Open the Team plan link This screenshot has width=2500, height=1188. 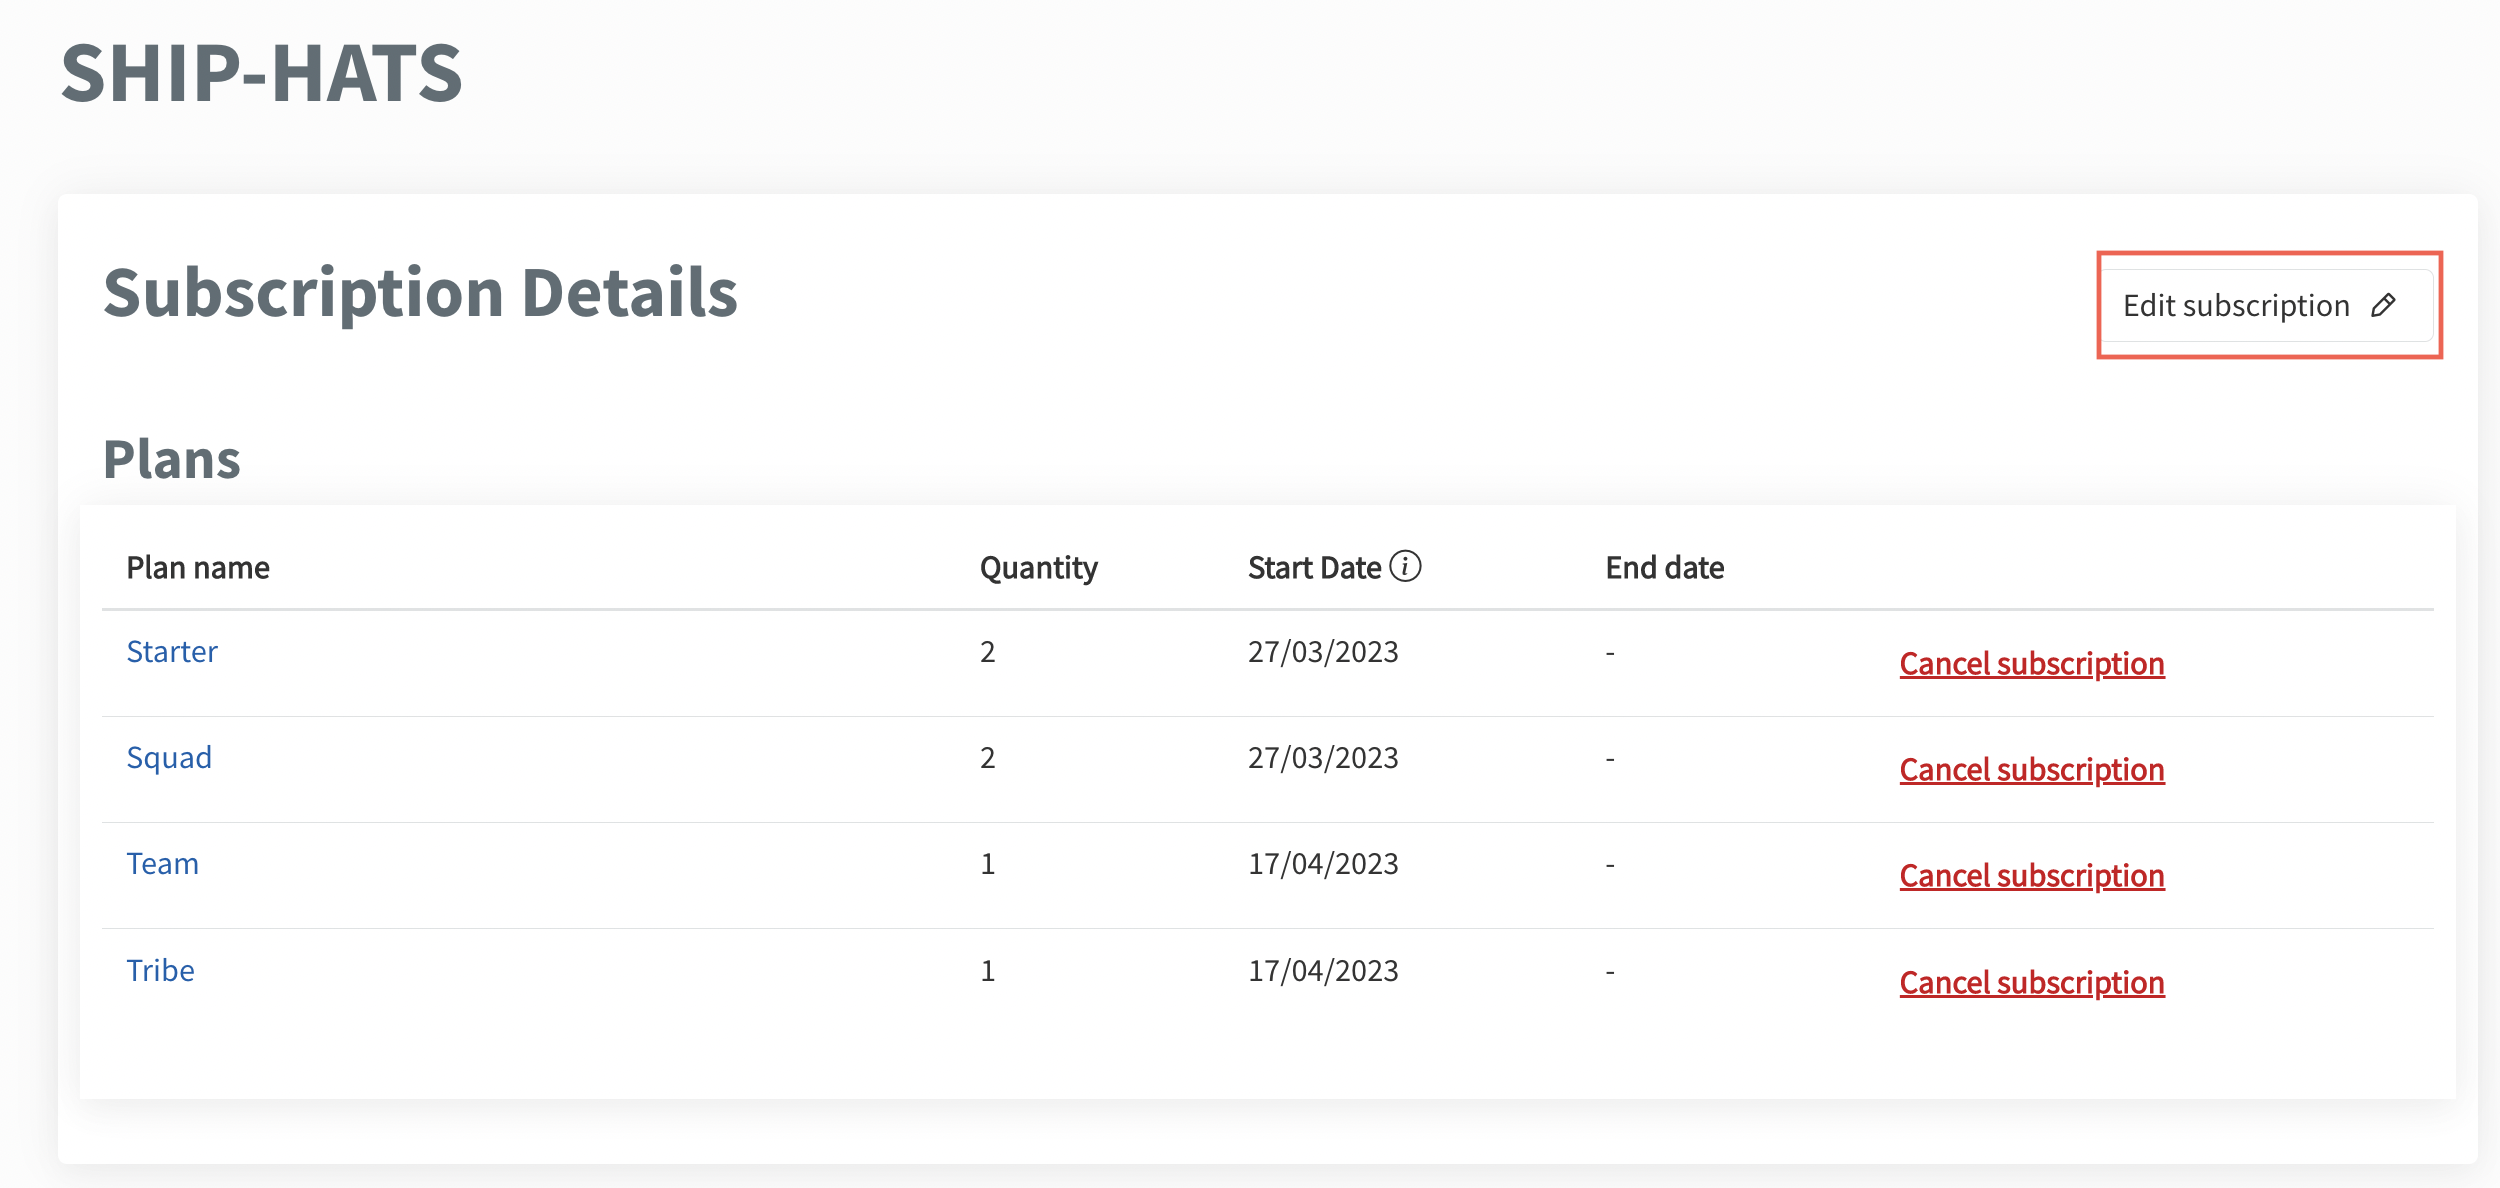click(x=163, y=864)
